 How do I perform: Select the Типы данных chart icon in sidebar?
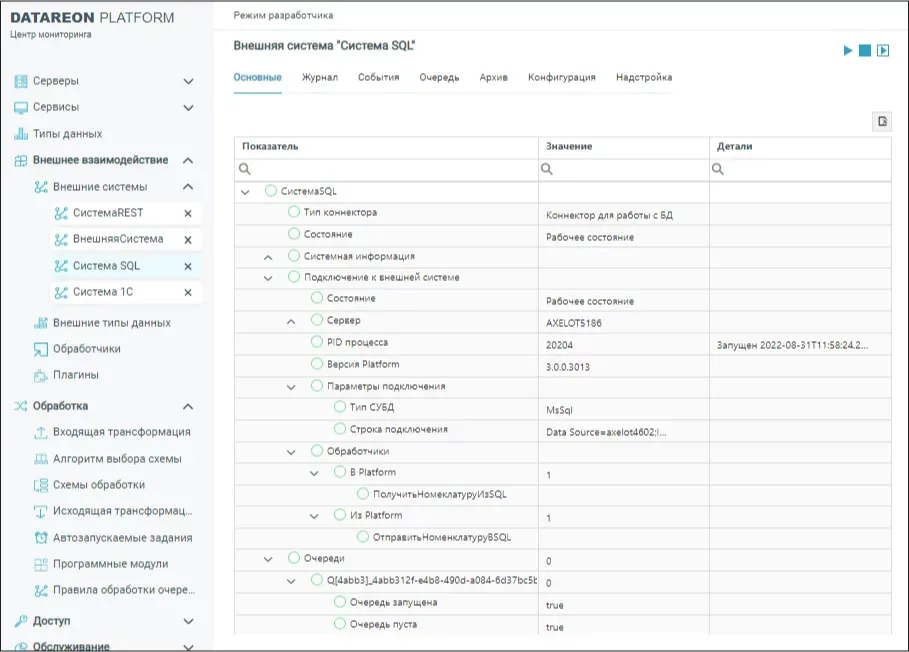(x=22, y=131)
